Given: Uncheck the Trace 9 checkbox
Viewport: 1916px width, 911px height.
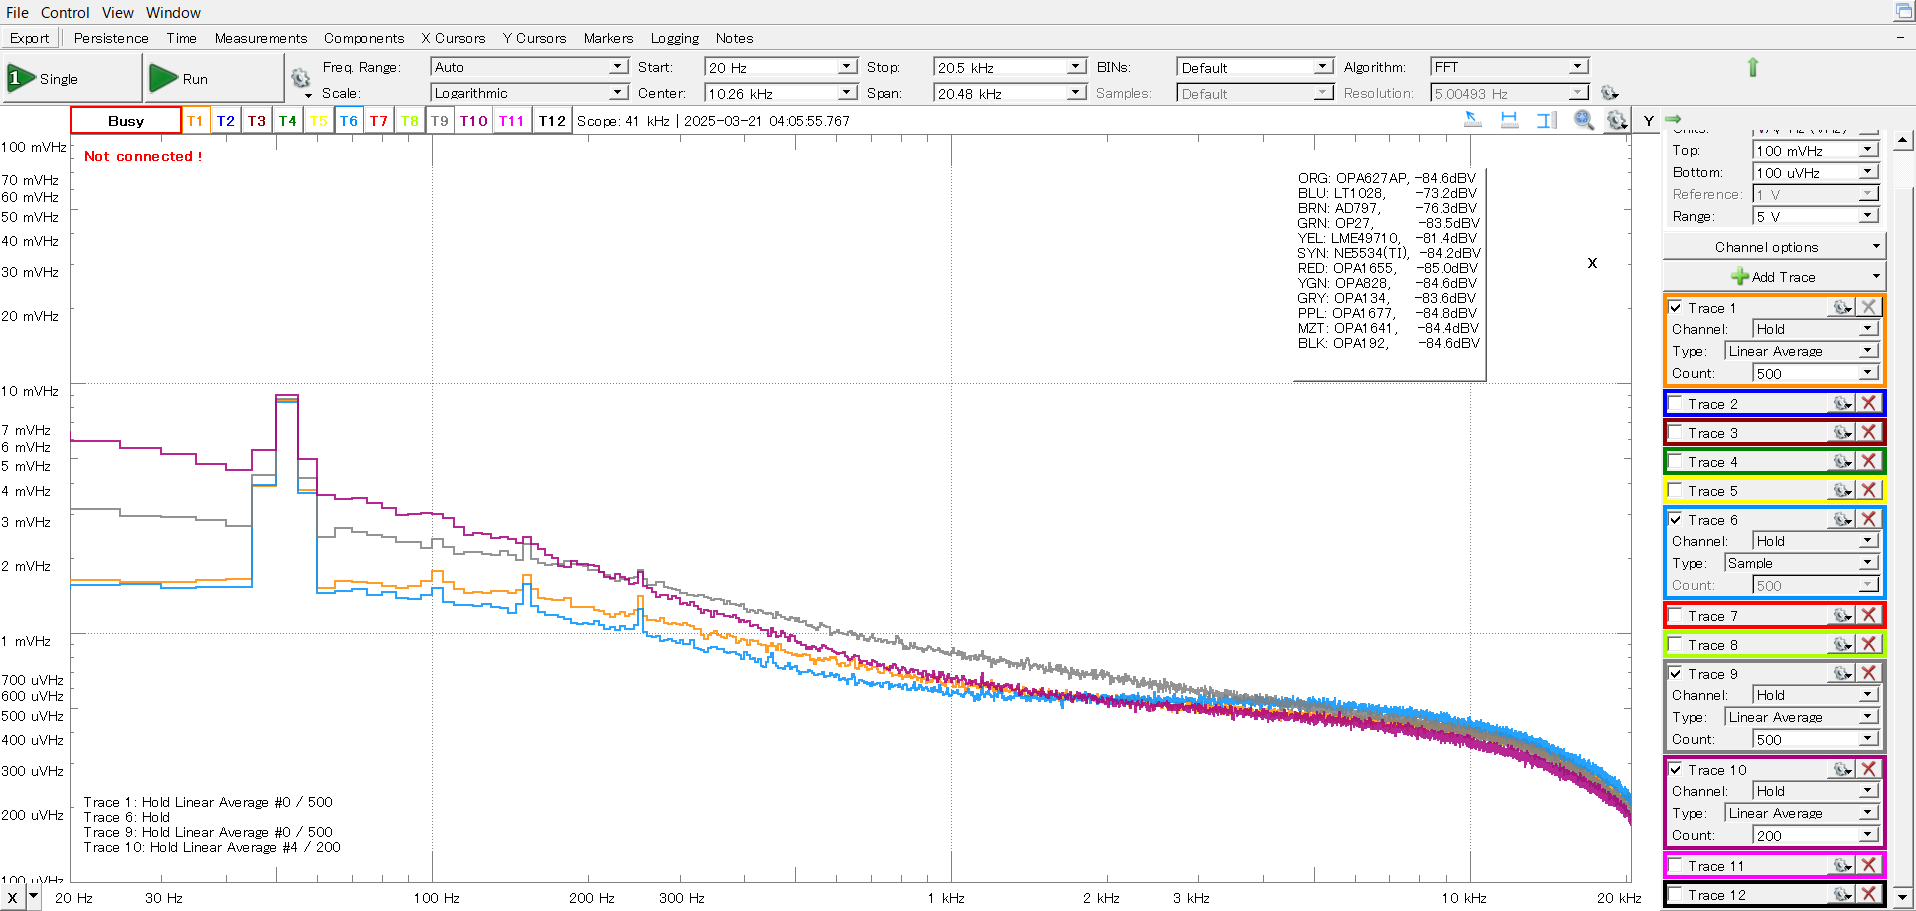Looking at the screenshot, I should click(x=1675, y=673).
